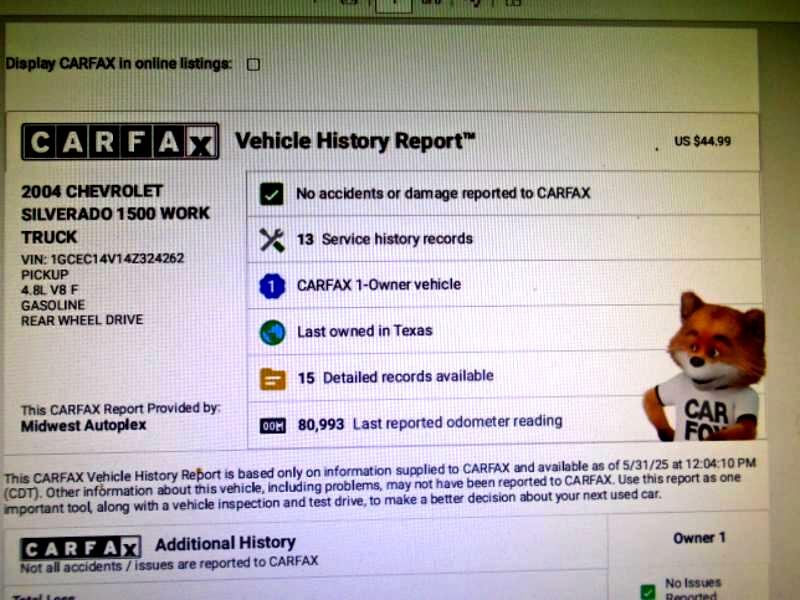Click the Owner 1 column header
This screenshot has width=800, height=600.
699,538
